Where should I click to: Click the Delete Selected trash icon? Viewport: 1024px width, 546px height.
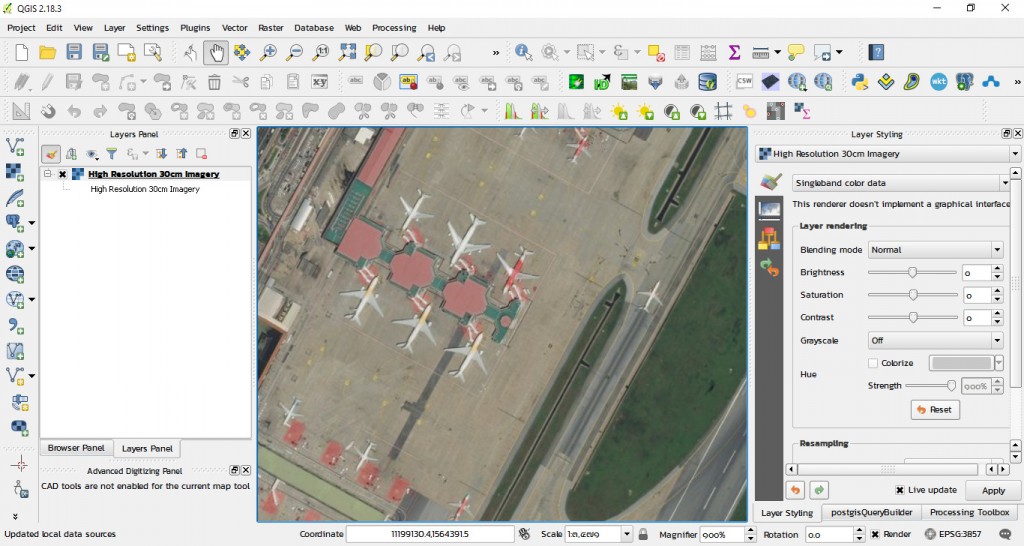point(214,82)
